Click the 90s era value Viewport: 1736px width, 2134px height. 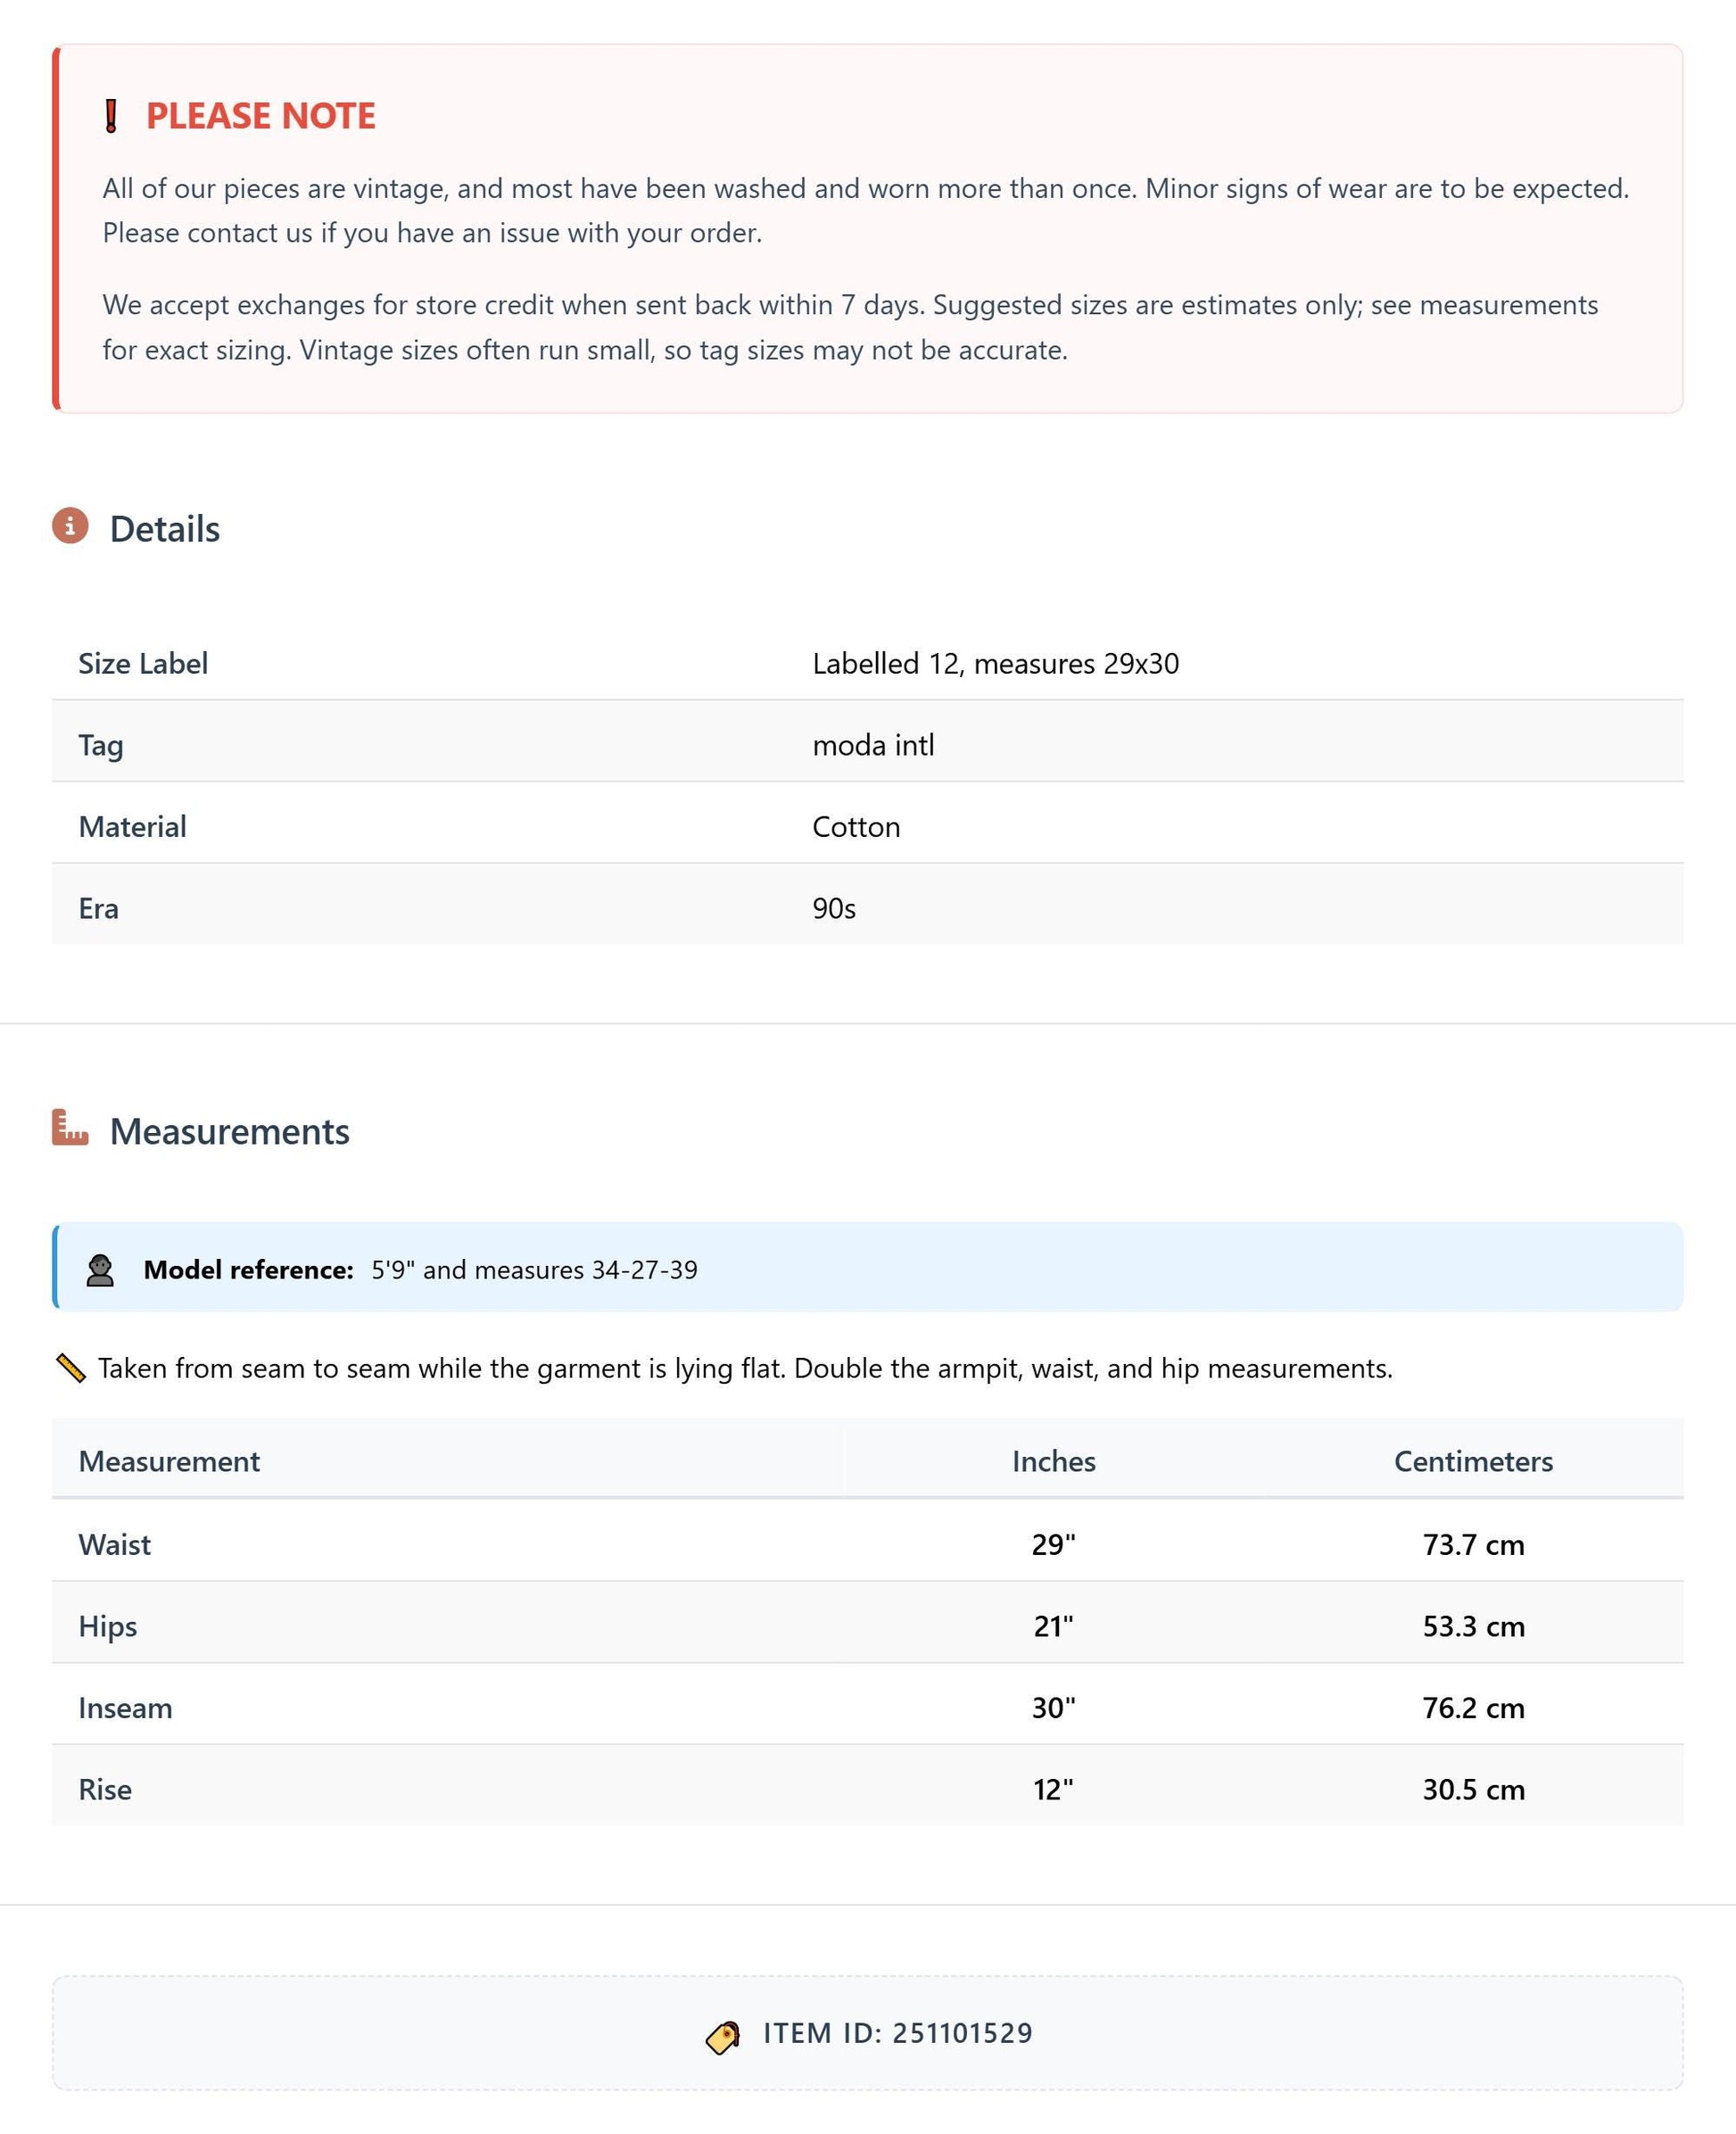coord(834,908)
